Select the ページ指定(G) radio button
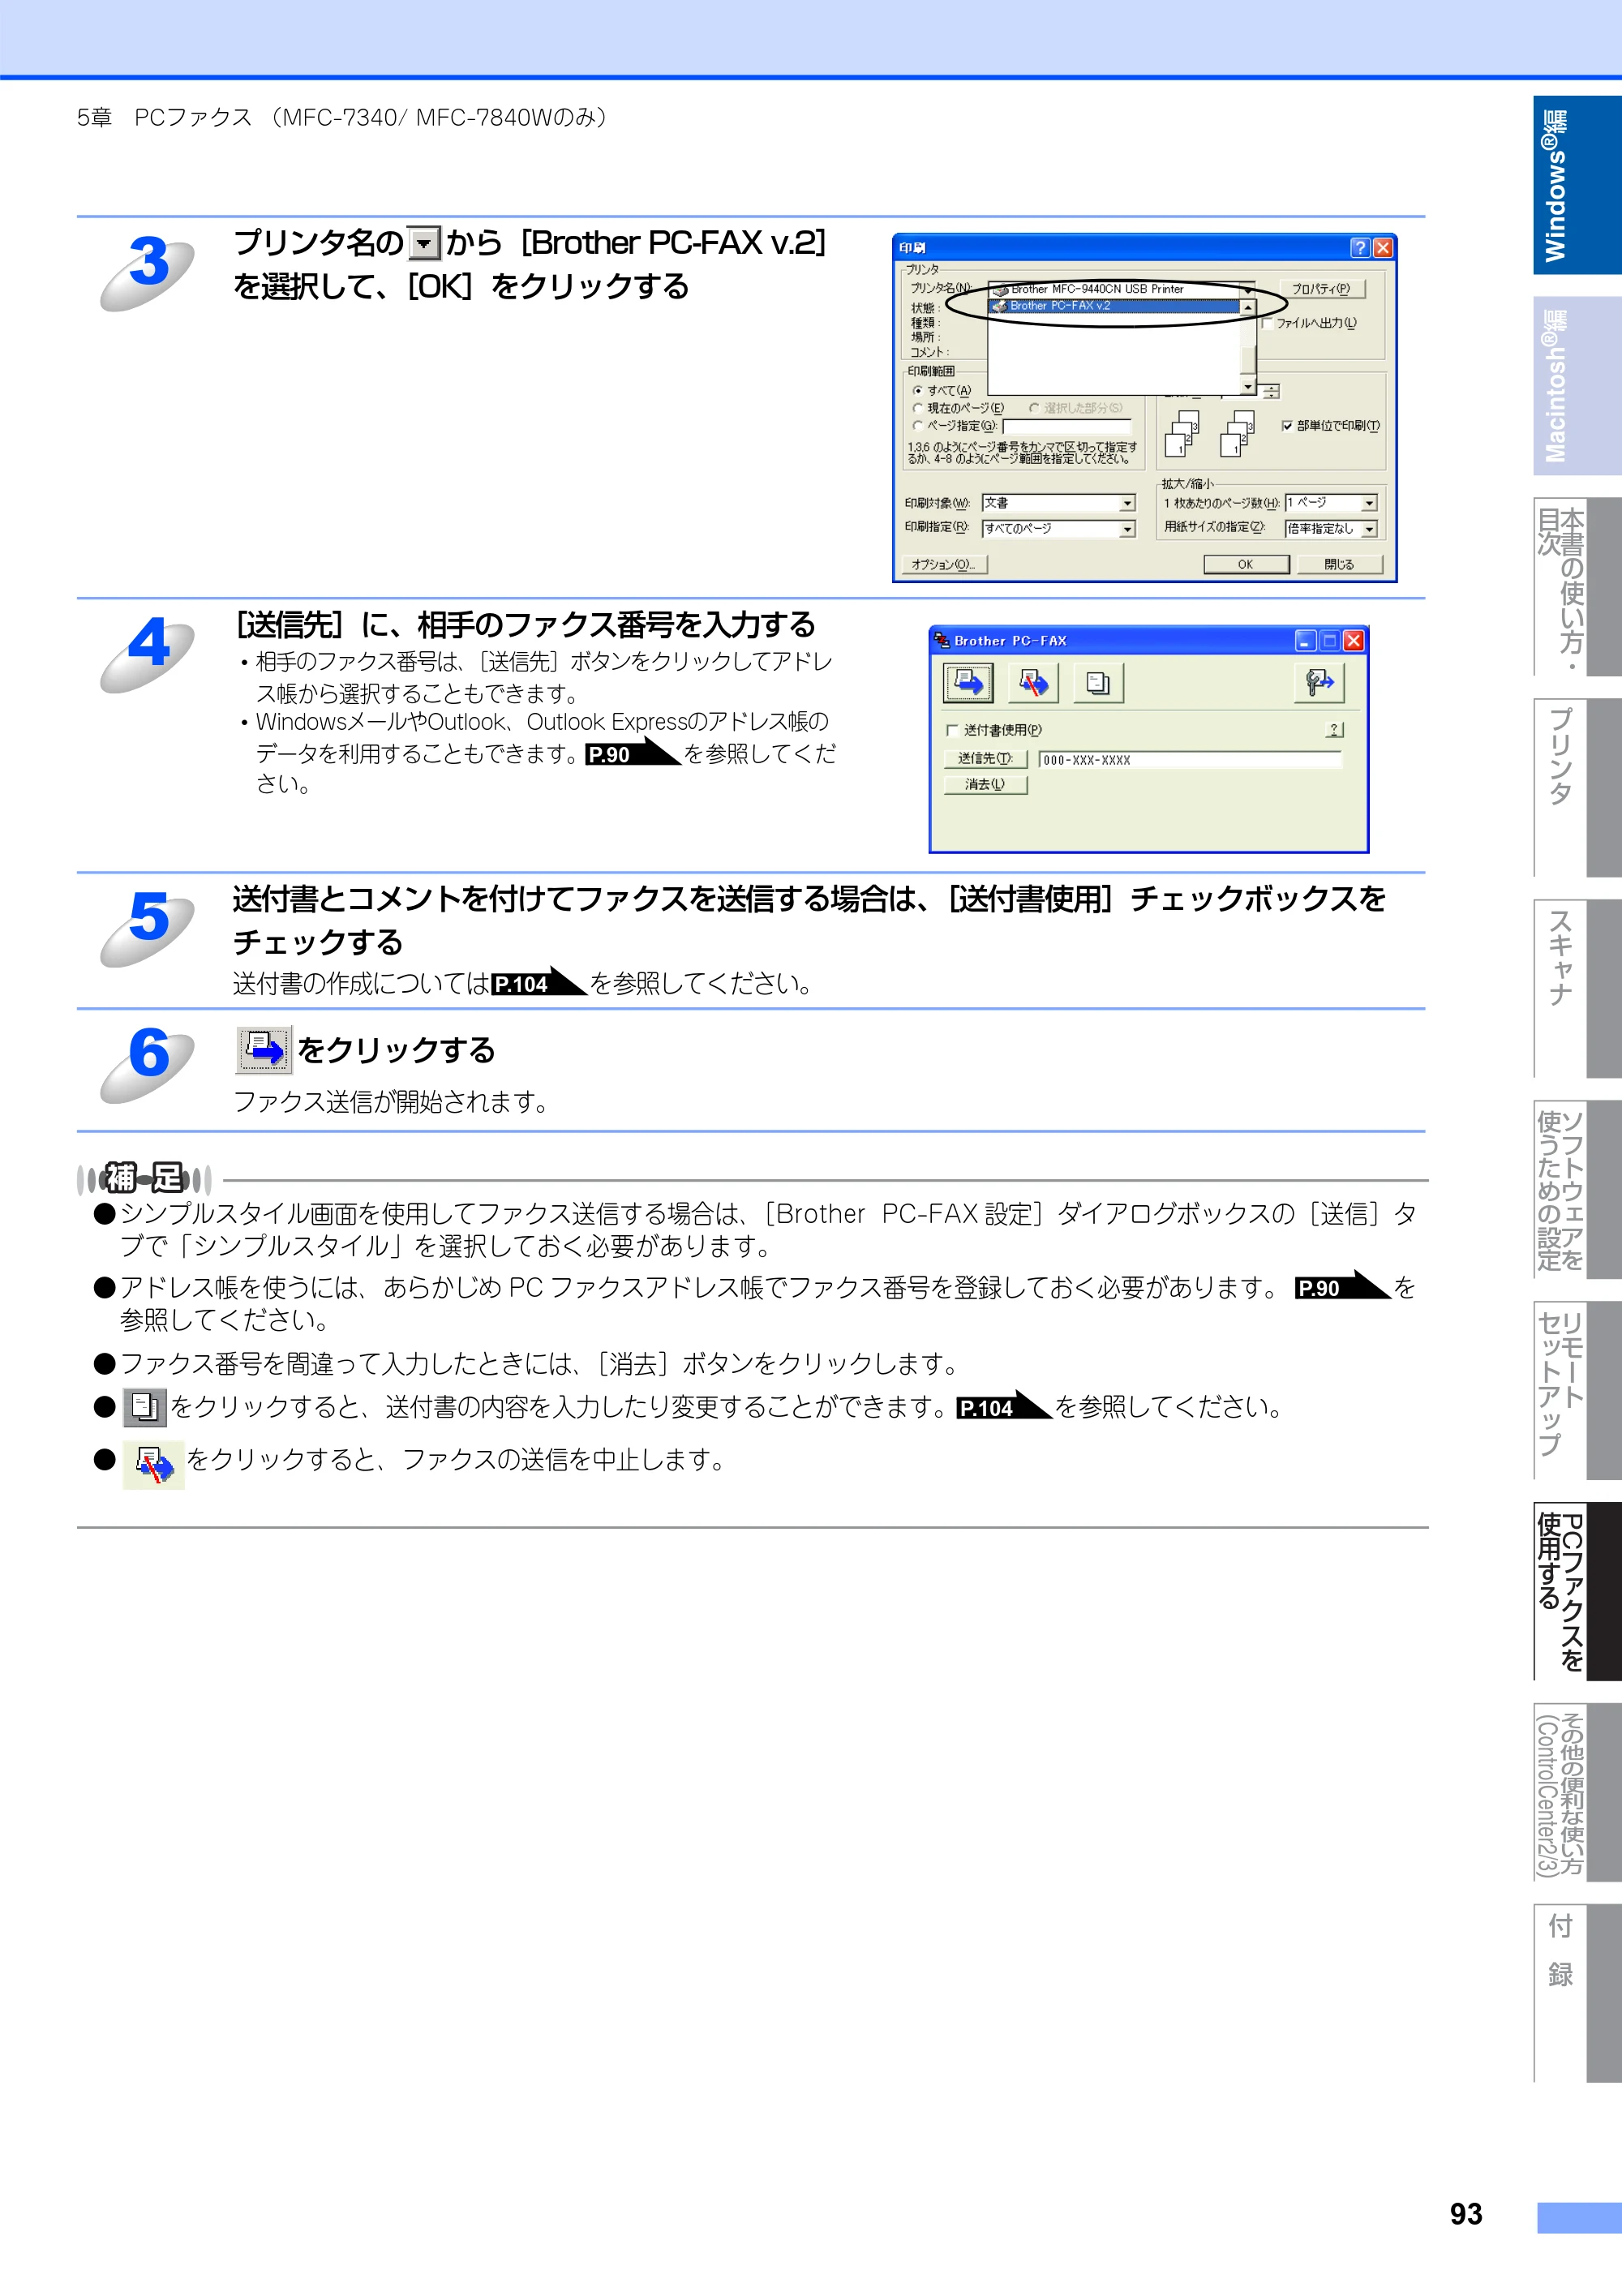Image resolution: width=1622 pixels, height=2296 pixels. coord(917,426)
